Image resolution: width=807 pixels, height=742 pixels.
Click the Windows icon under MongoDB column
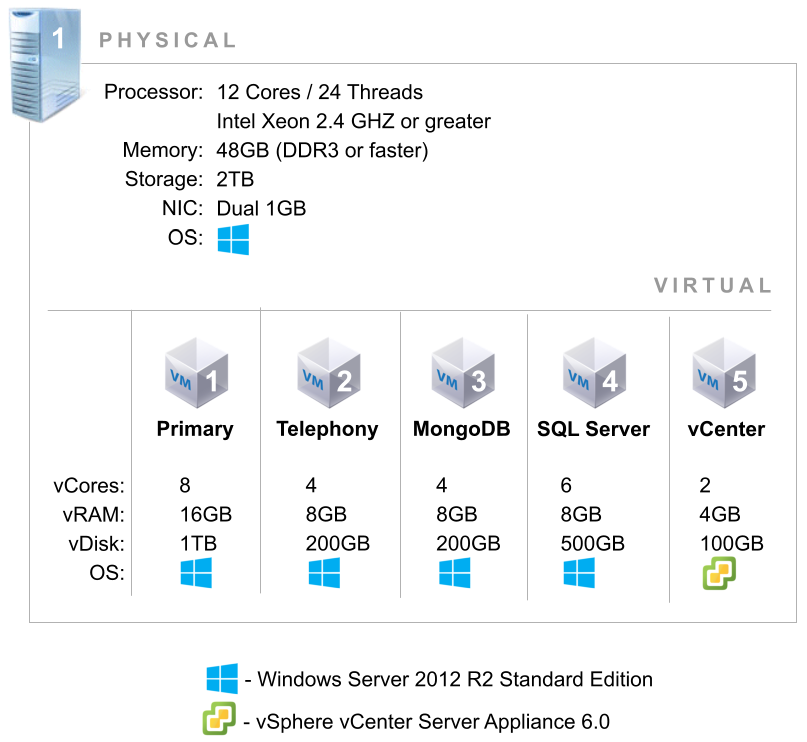[x=454, y=573]
